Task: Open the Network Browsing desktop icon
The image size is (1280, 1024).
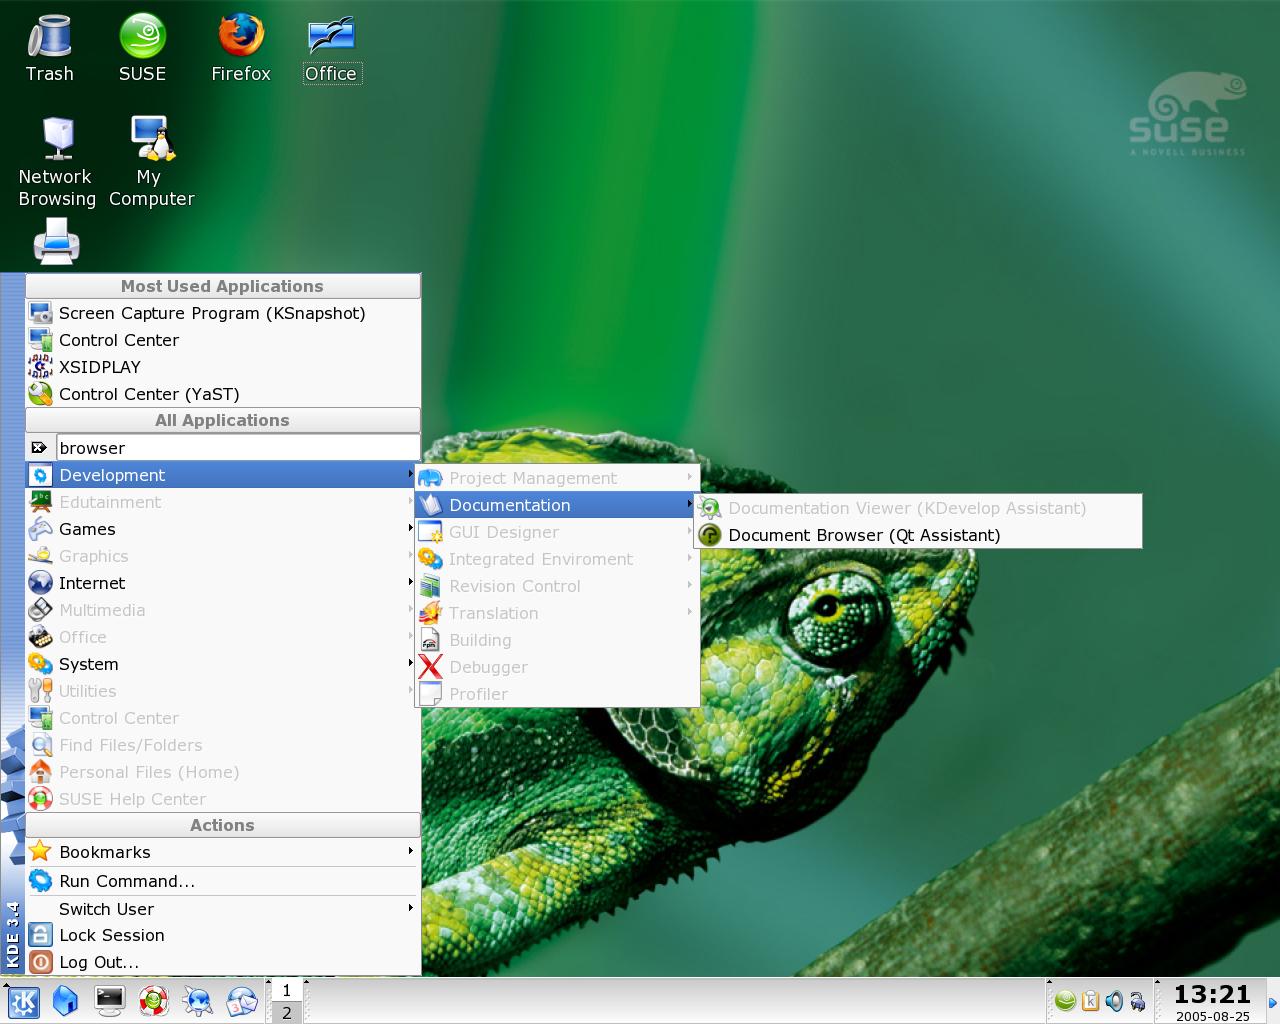Action: click(x=57, y=162)
